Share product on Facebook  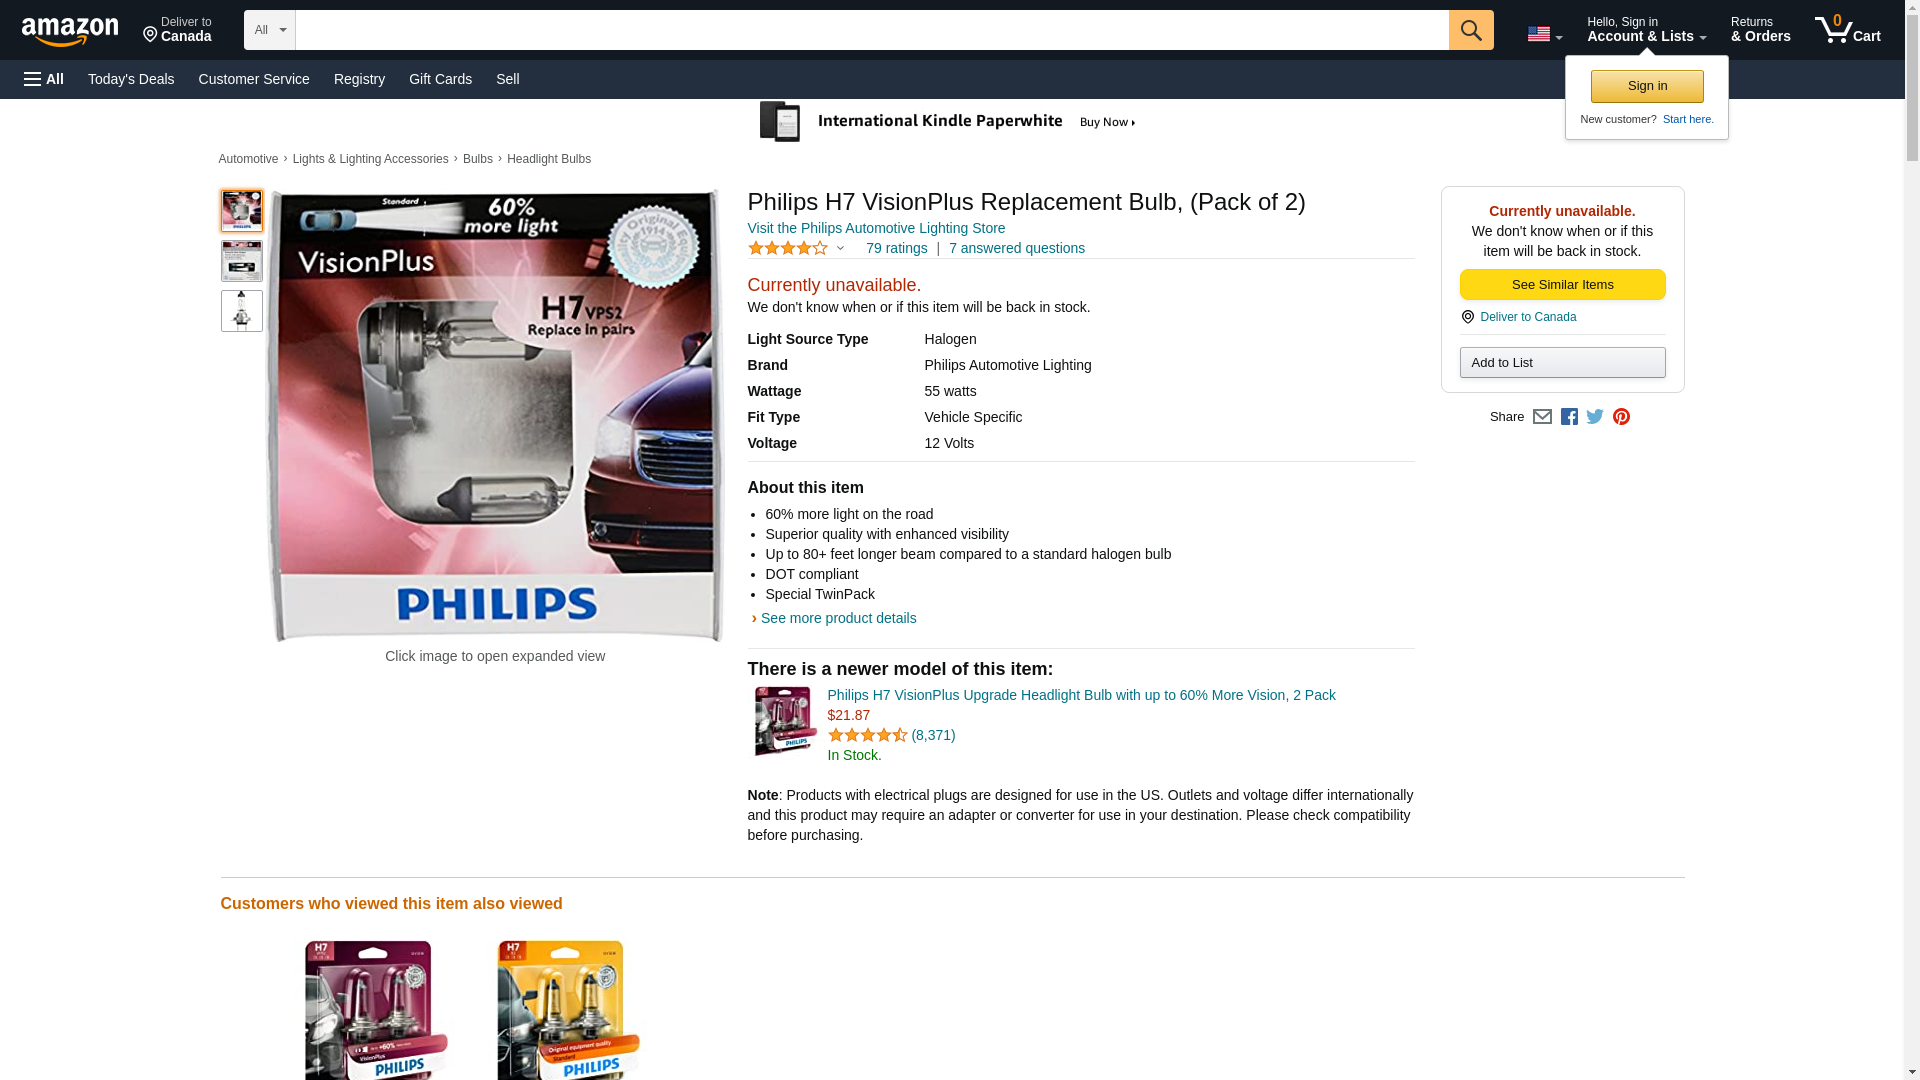[1569, 417]
